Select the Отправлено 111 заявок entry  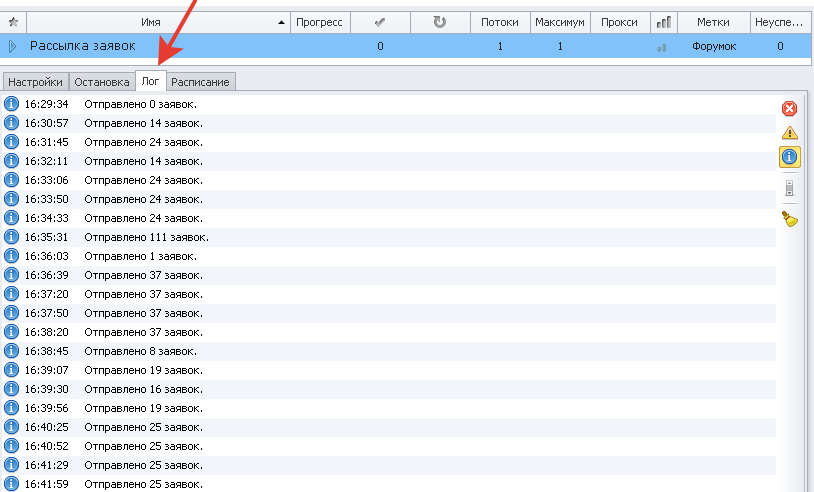click(388, 237)
